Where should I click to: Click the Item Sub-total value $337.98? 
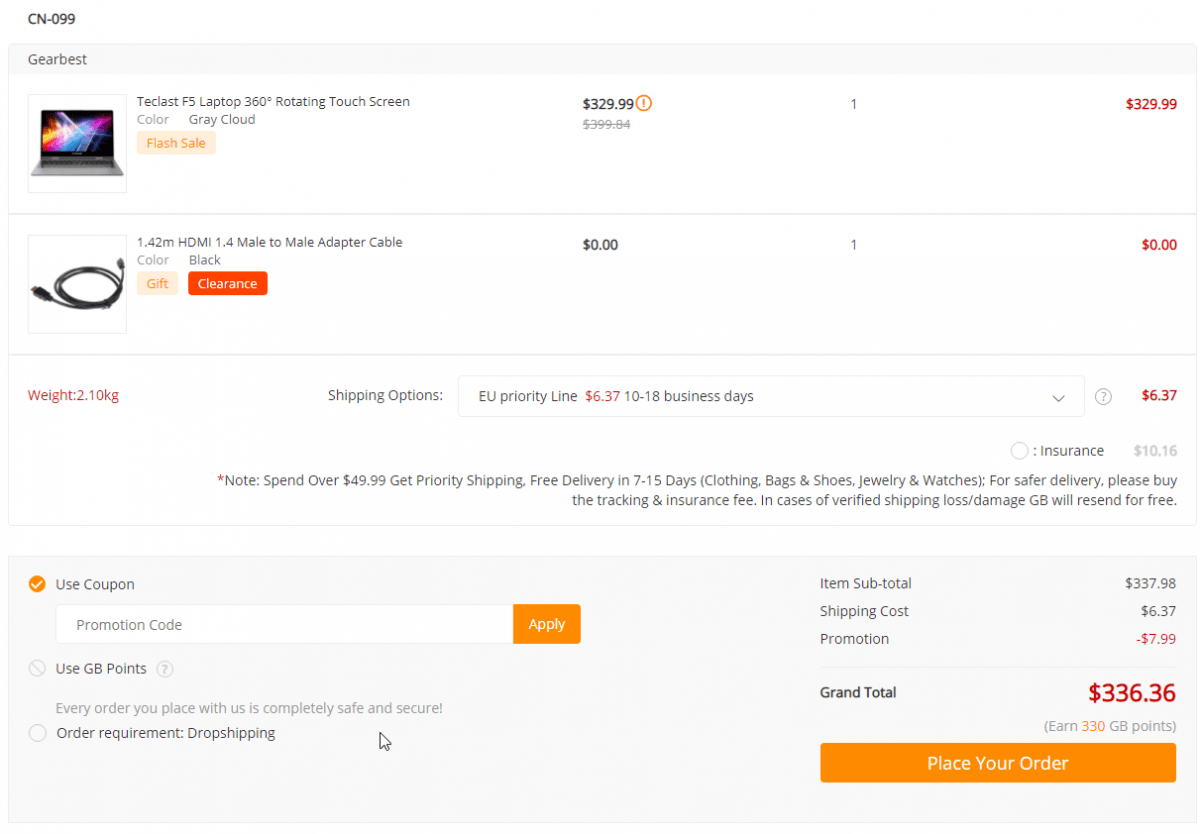tap(1150, 584)
